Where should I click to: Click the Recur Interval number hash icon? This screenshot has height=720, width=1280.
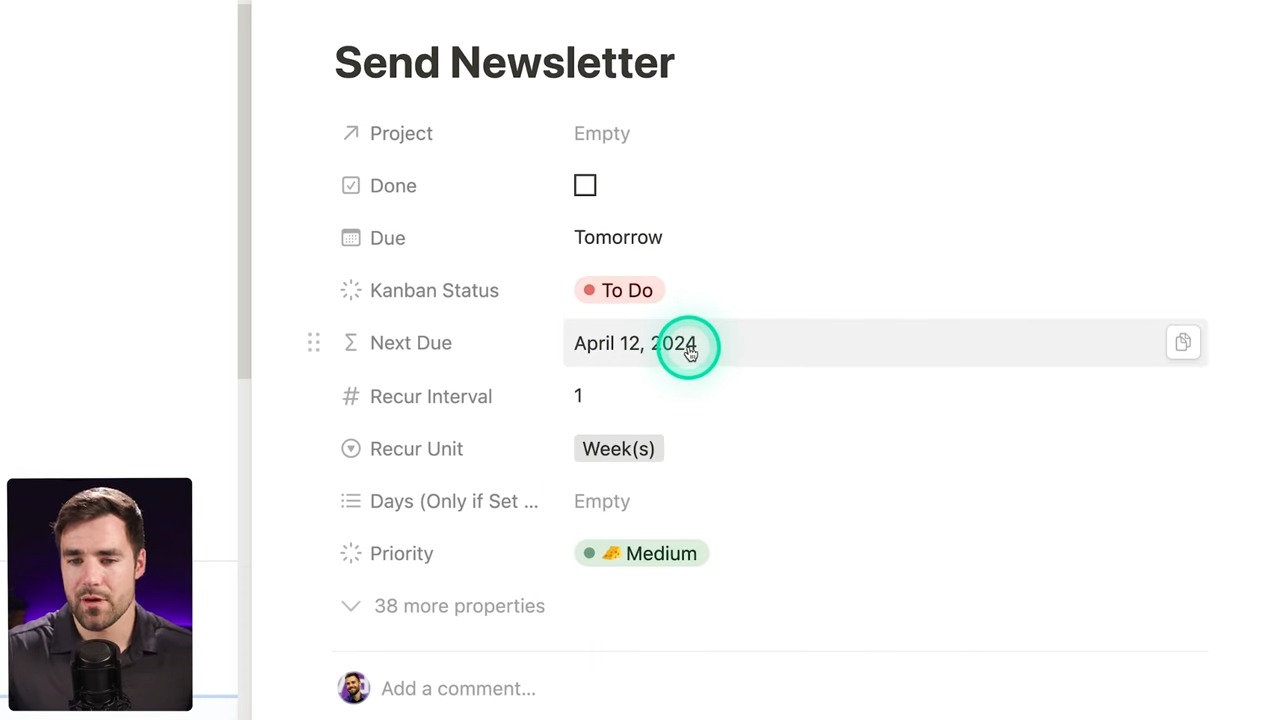click(350, 396)
